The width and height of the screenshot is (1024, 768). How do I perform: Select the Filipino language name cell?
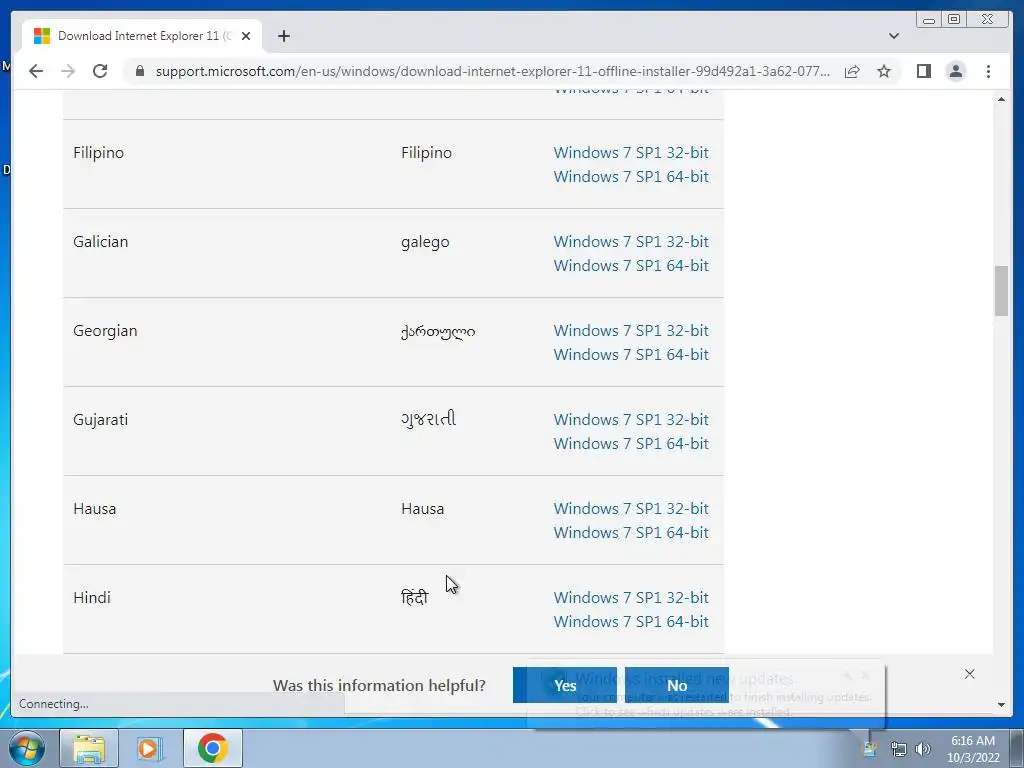pyautogui.click(x=99, y=153)
